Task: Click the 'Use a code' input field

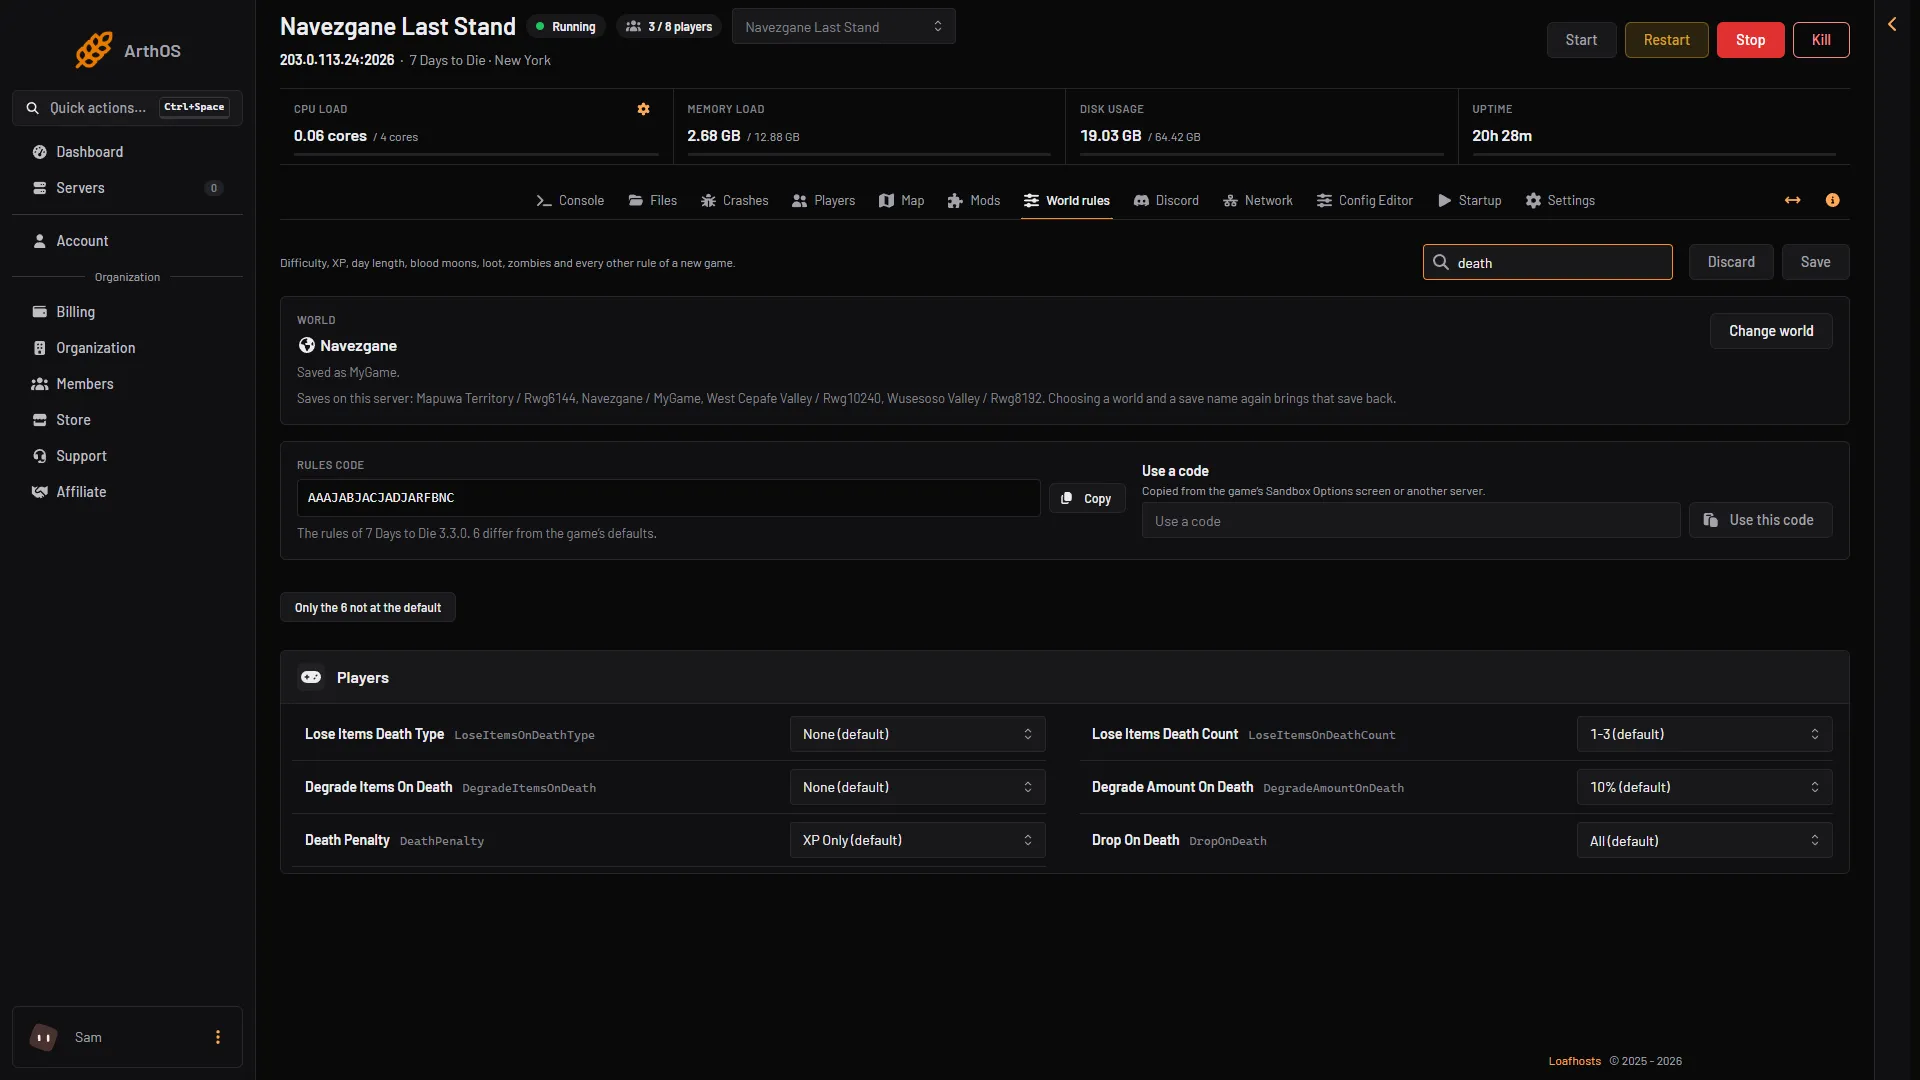Action: point(1411,520)
